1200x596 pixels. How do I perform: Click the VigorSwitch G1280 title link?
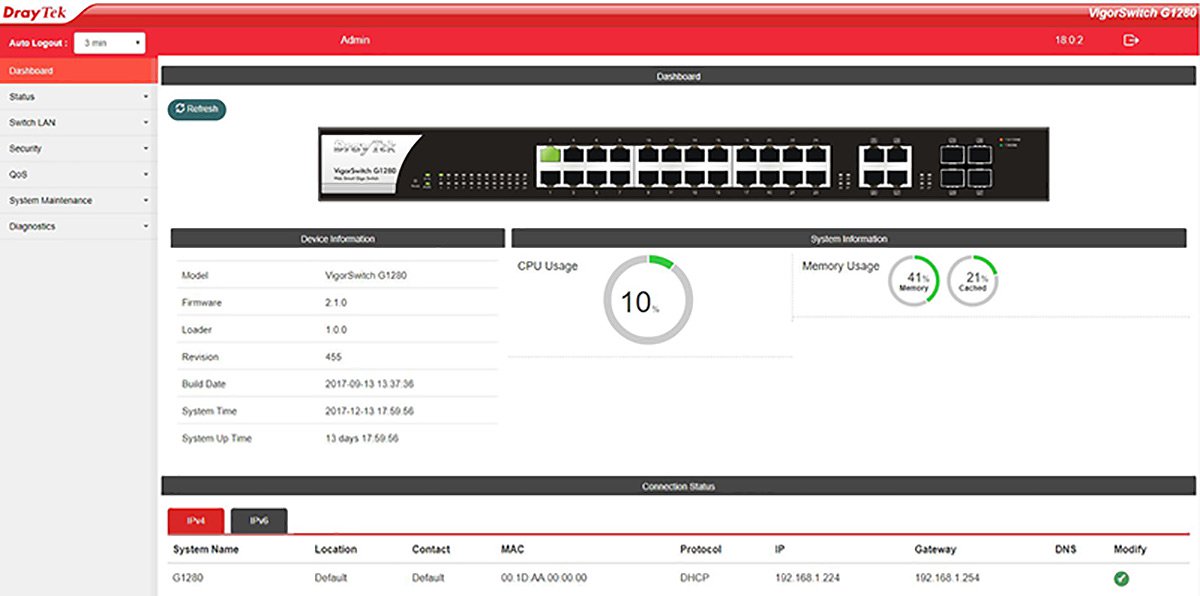click(1140, 11)
